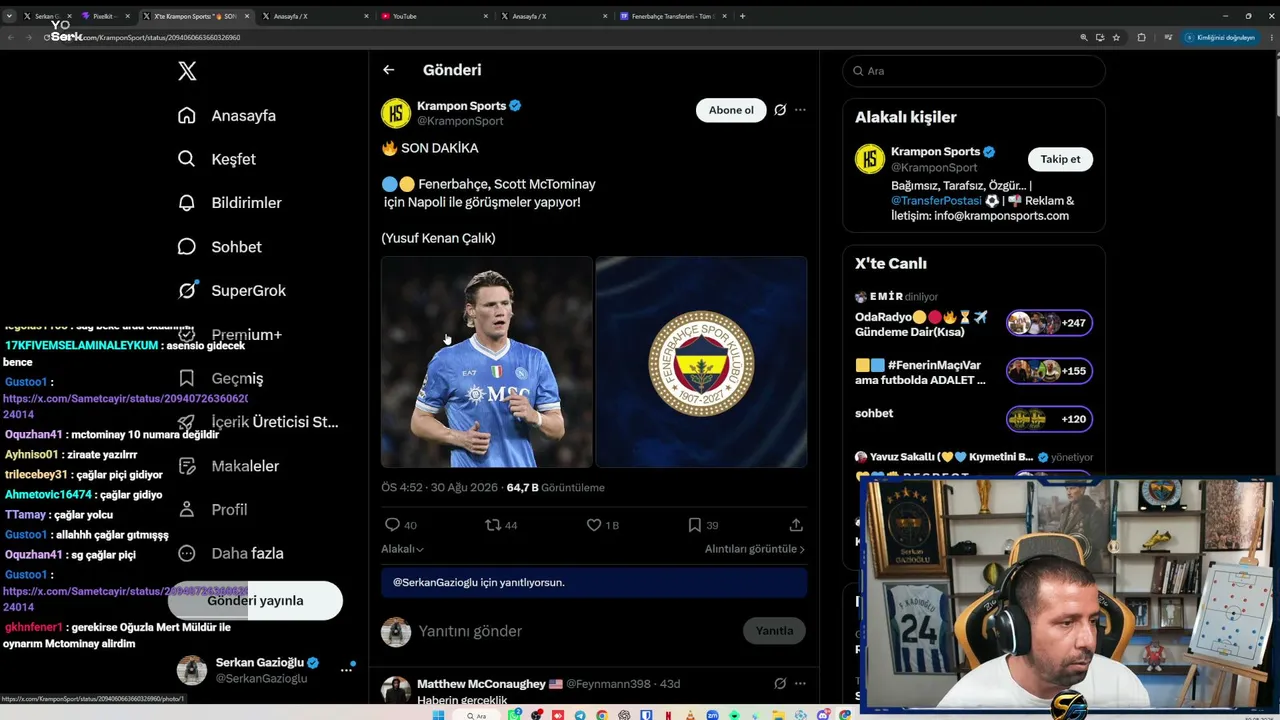The image size is (1280, 720).
Task: Open the browser extensions puzzle icon
Action: (x=1141, y=37)
